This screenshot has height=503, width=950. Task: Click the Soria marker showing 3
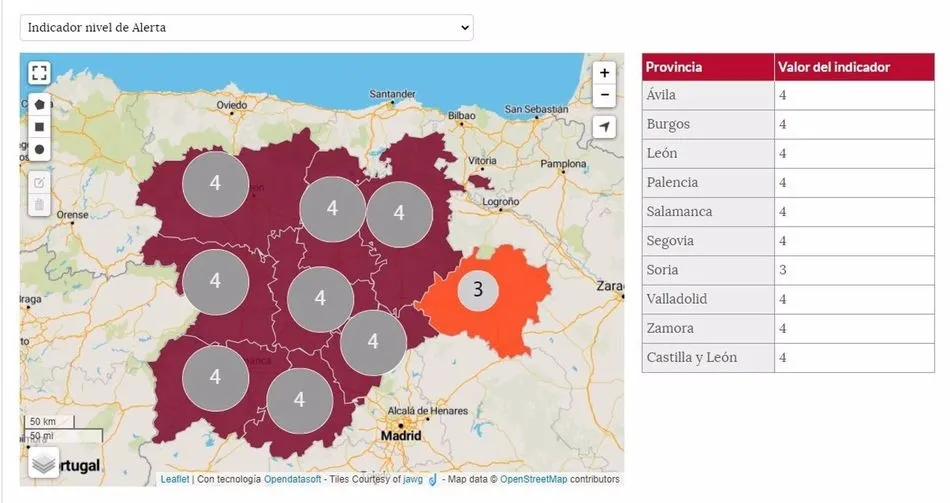pyautogui.click(x=478, y=290)
